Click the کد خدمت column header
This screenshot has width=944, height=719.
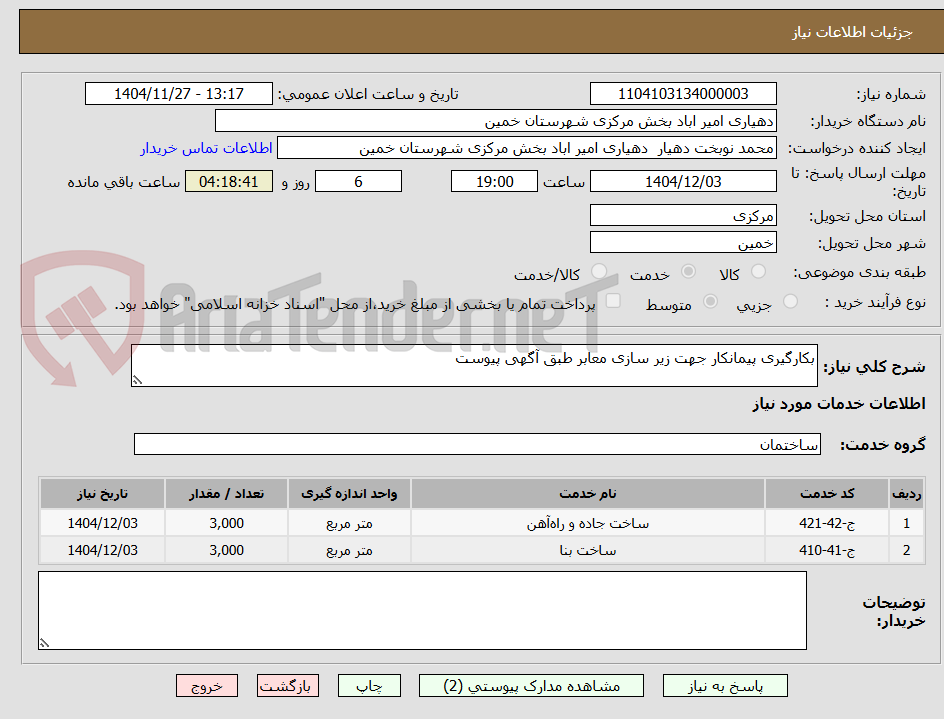point(827,494)
